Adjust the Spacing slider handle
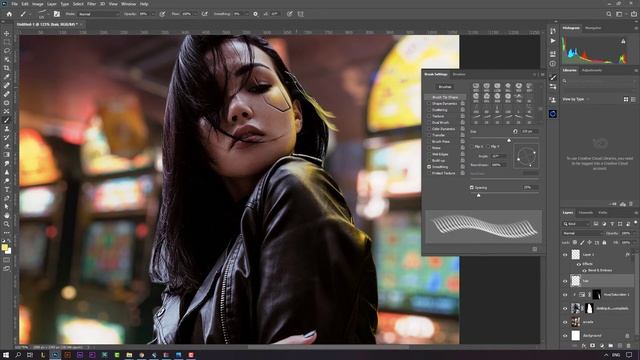The height and width of the screenshot is (360, 640). pos(479,196)
